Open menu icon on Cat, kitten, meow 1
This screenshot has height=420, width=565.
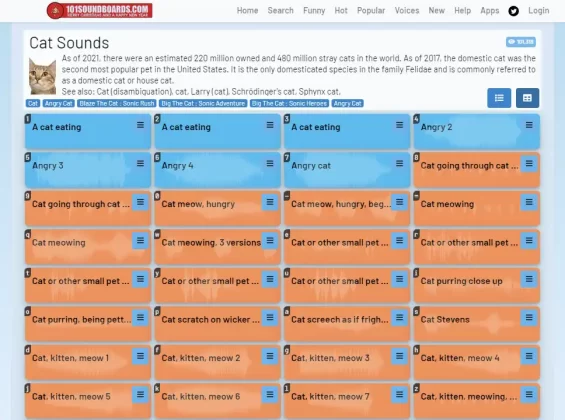pyautogui.click(x=140, y=356)
